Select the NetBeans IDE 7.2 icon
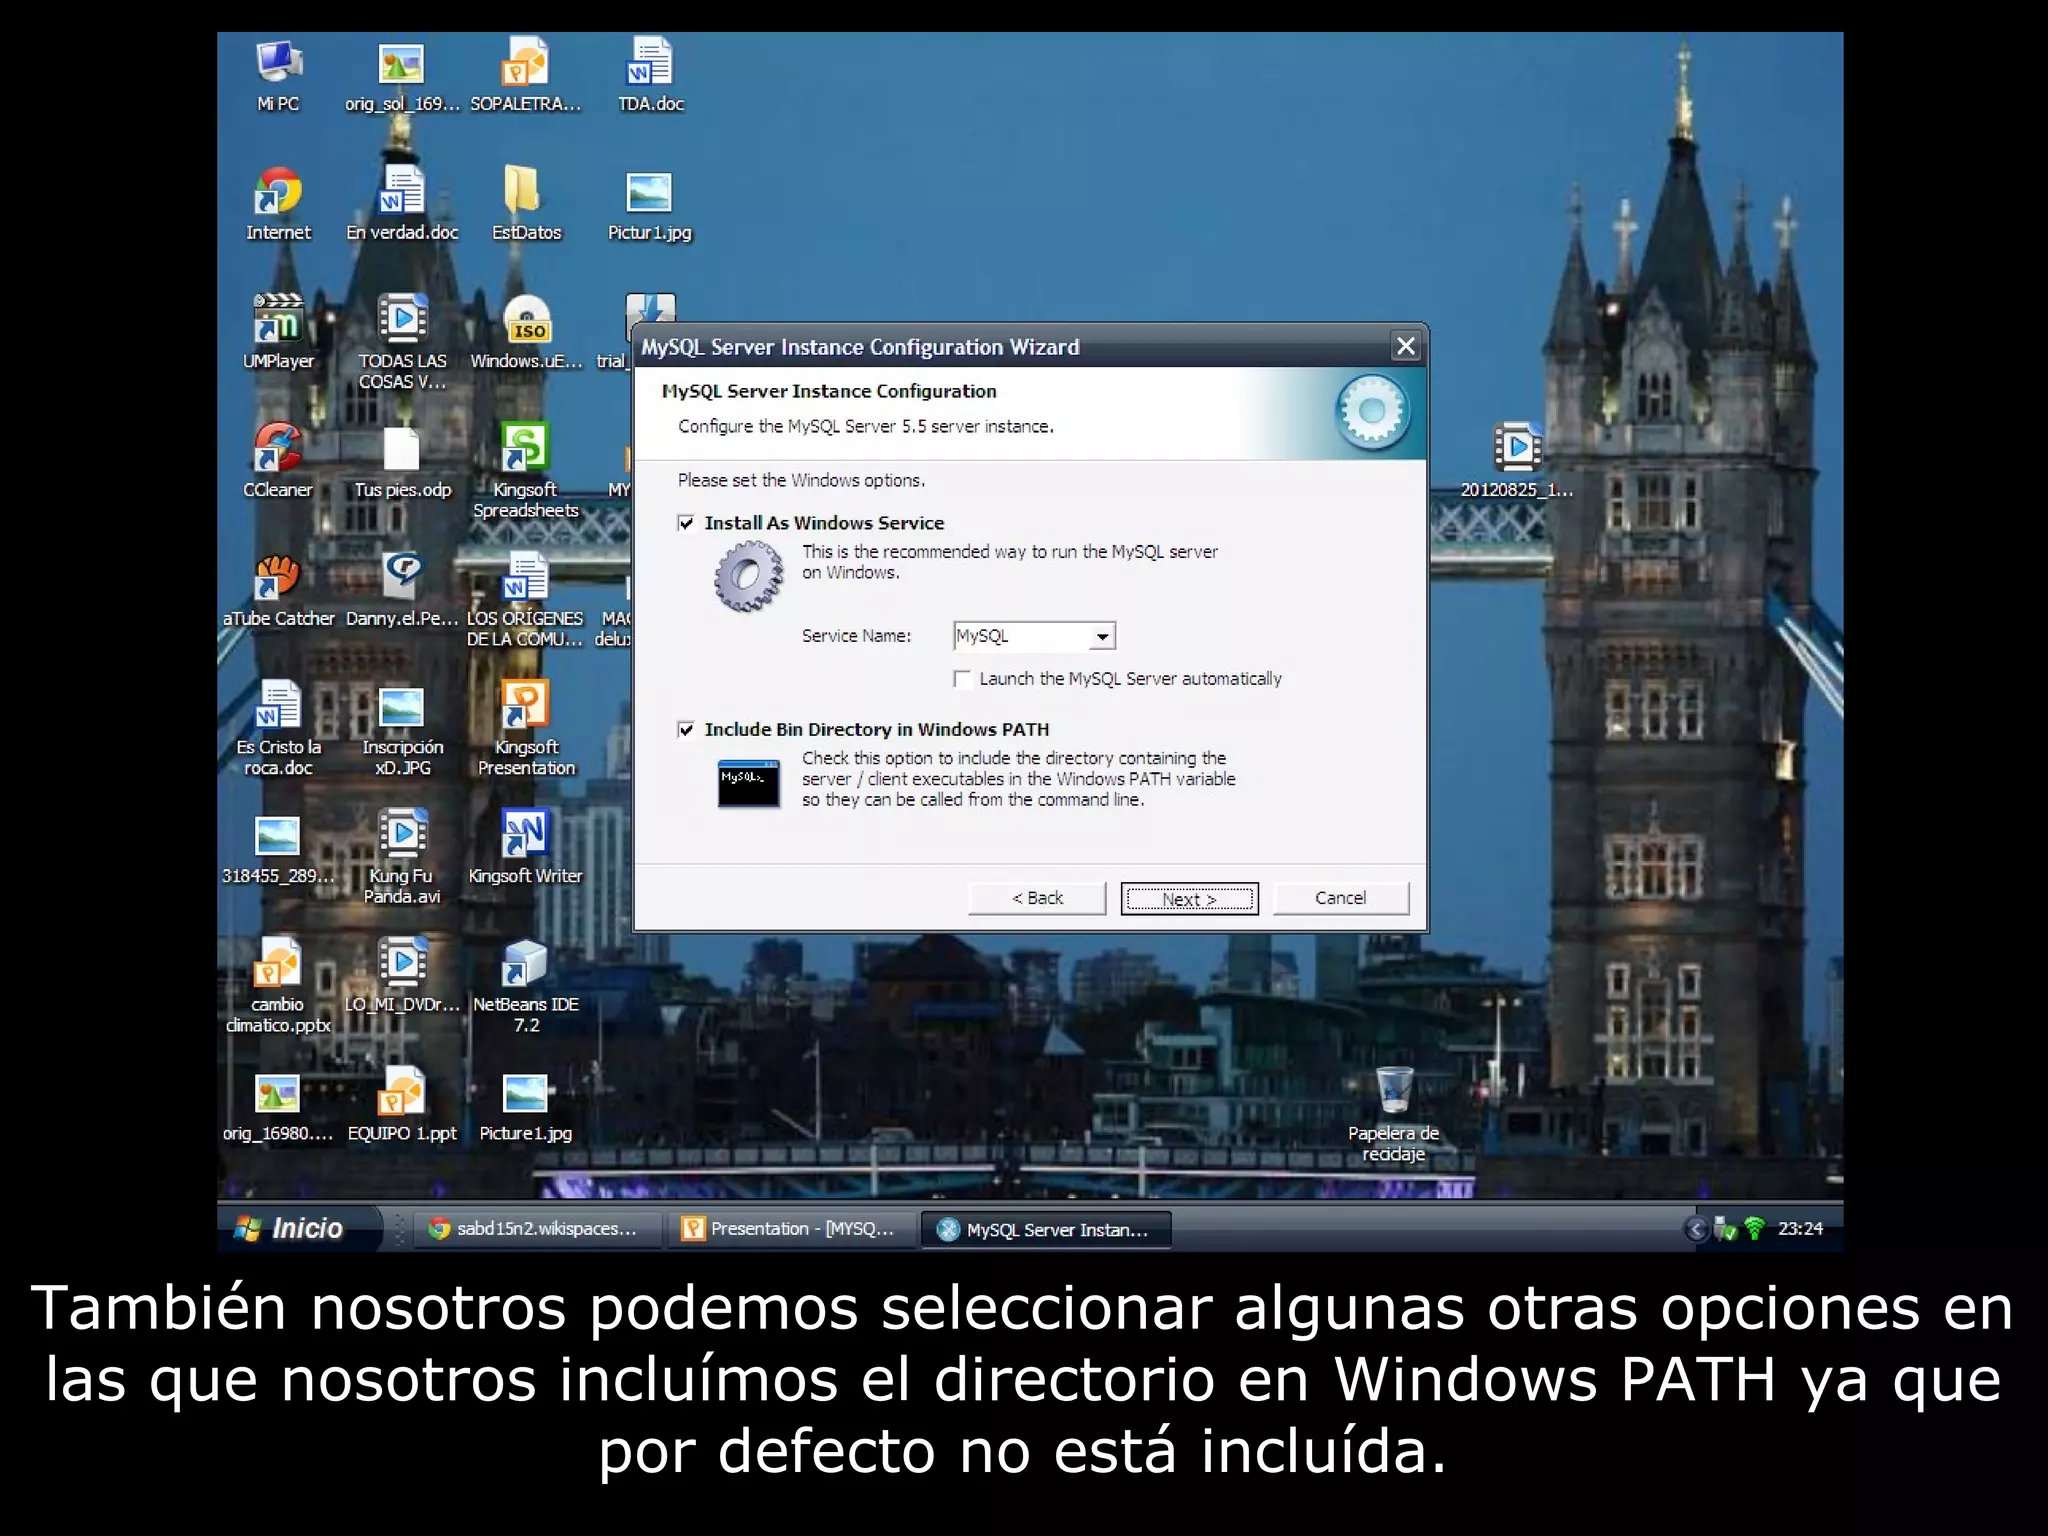 click(x=526, y=987)
